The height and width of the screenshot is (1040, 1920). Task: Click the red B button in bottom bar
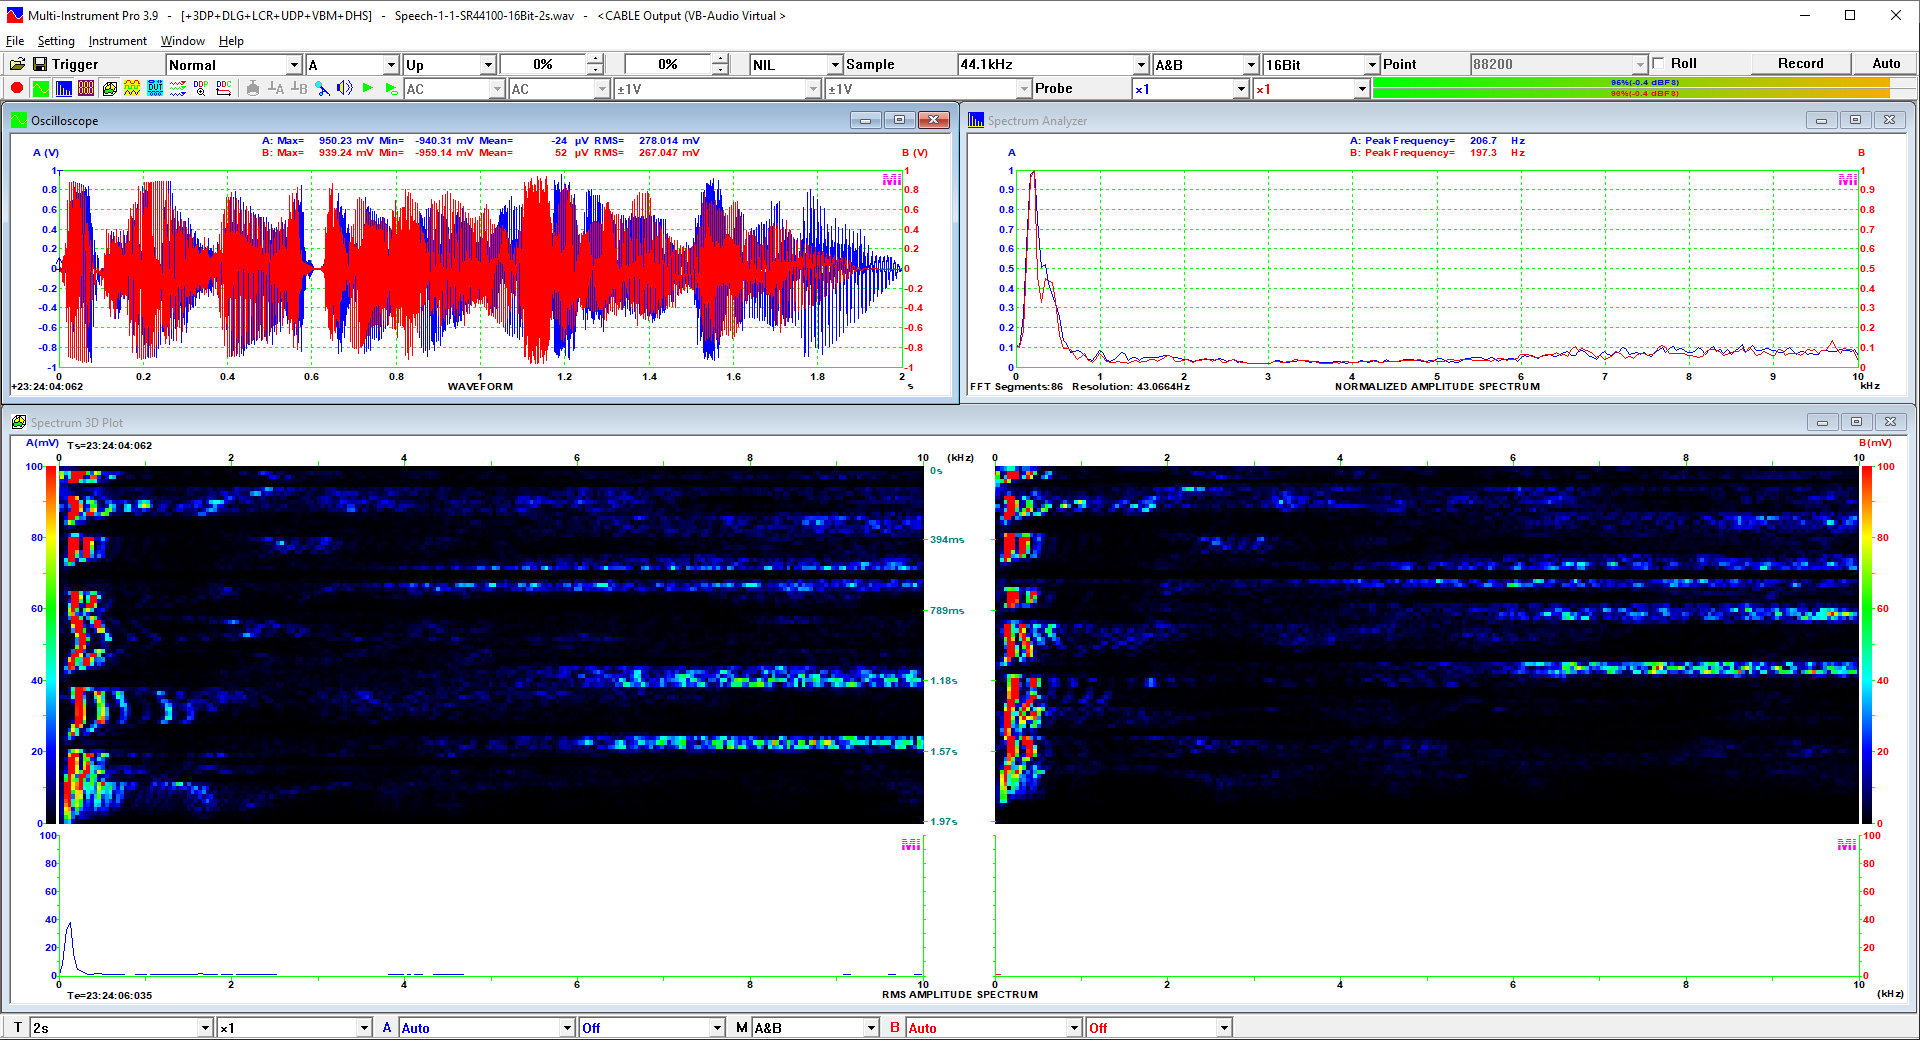coord(895,1027)
